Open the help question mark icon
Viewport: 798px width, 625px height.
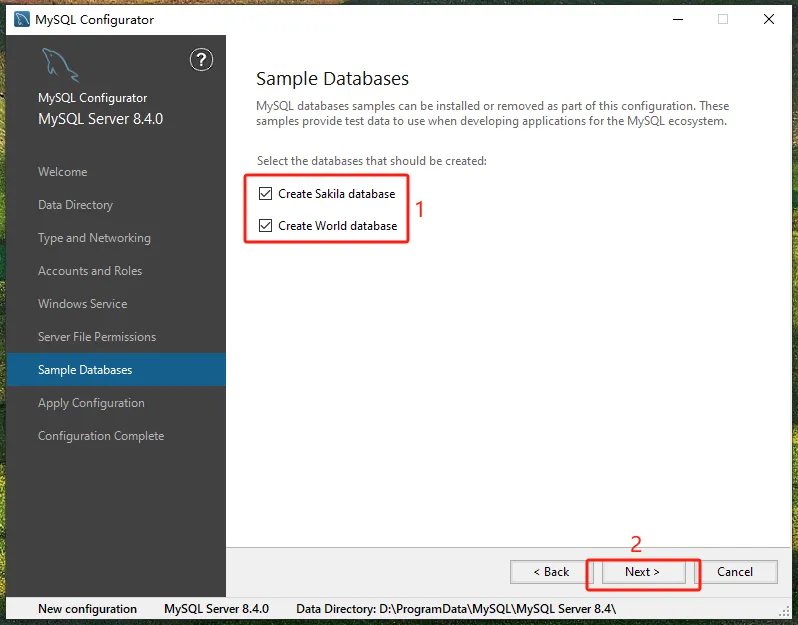pos(202,60)
